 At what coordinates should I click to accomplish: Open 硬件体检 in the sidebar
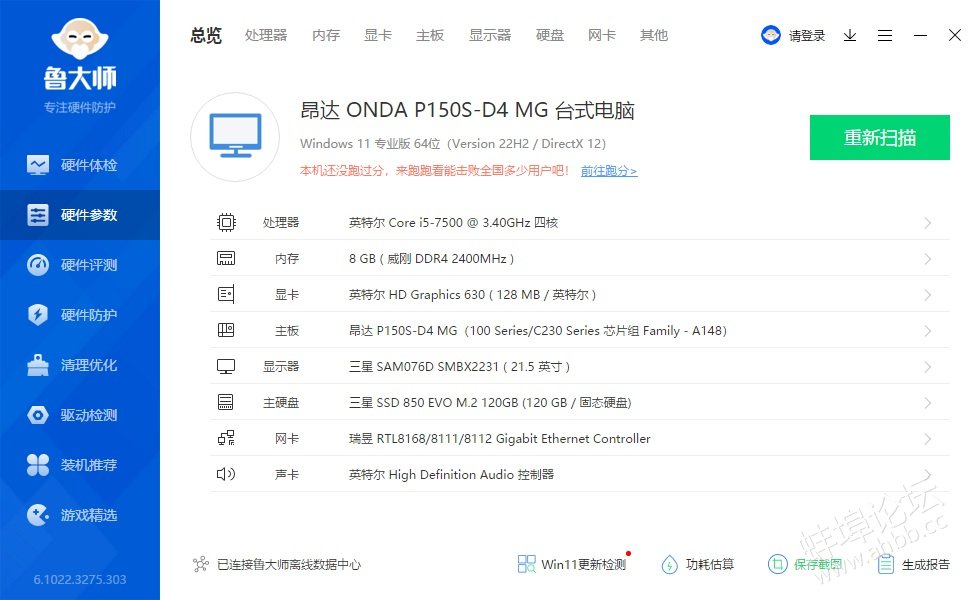point(79,165)
